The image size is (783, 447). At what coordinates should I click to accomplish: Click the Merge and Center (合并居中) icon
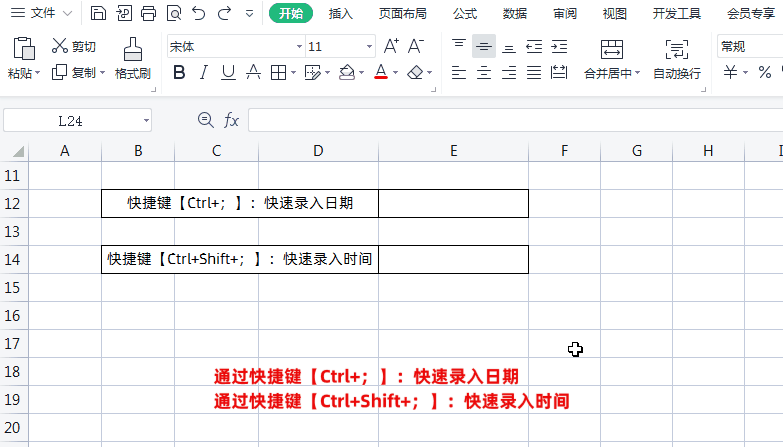(612, 59)
